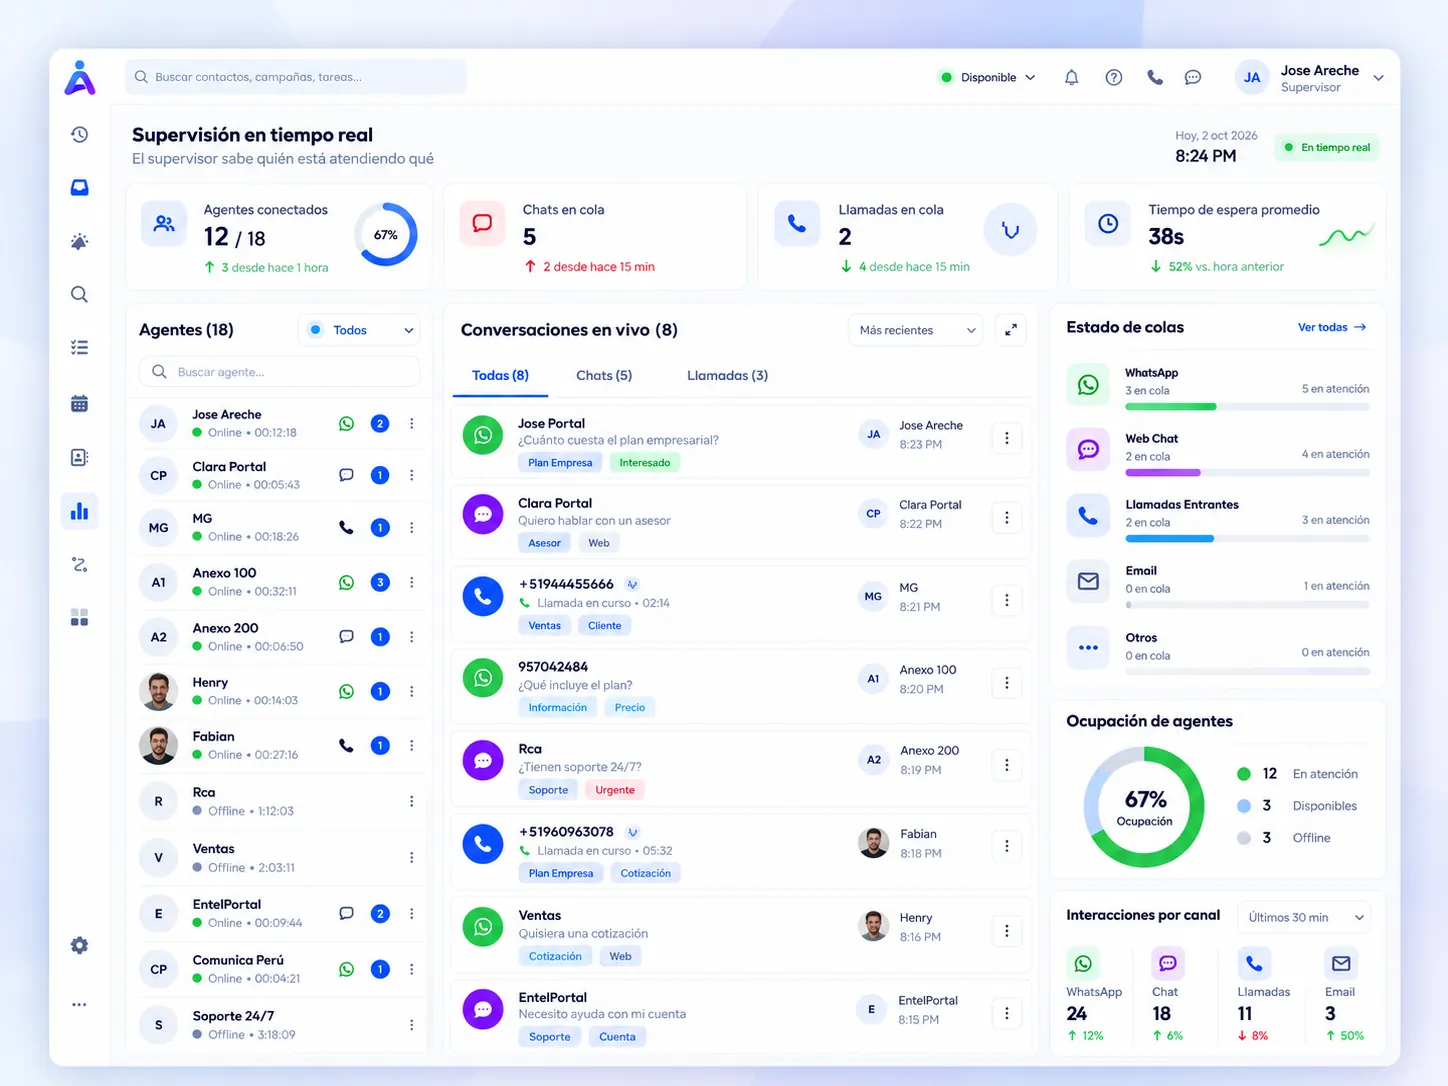Click the Urgente tag on the Rca conversation
Viewport: 1448px width, 1086px height.
[615, 790]
